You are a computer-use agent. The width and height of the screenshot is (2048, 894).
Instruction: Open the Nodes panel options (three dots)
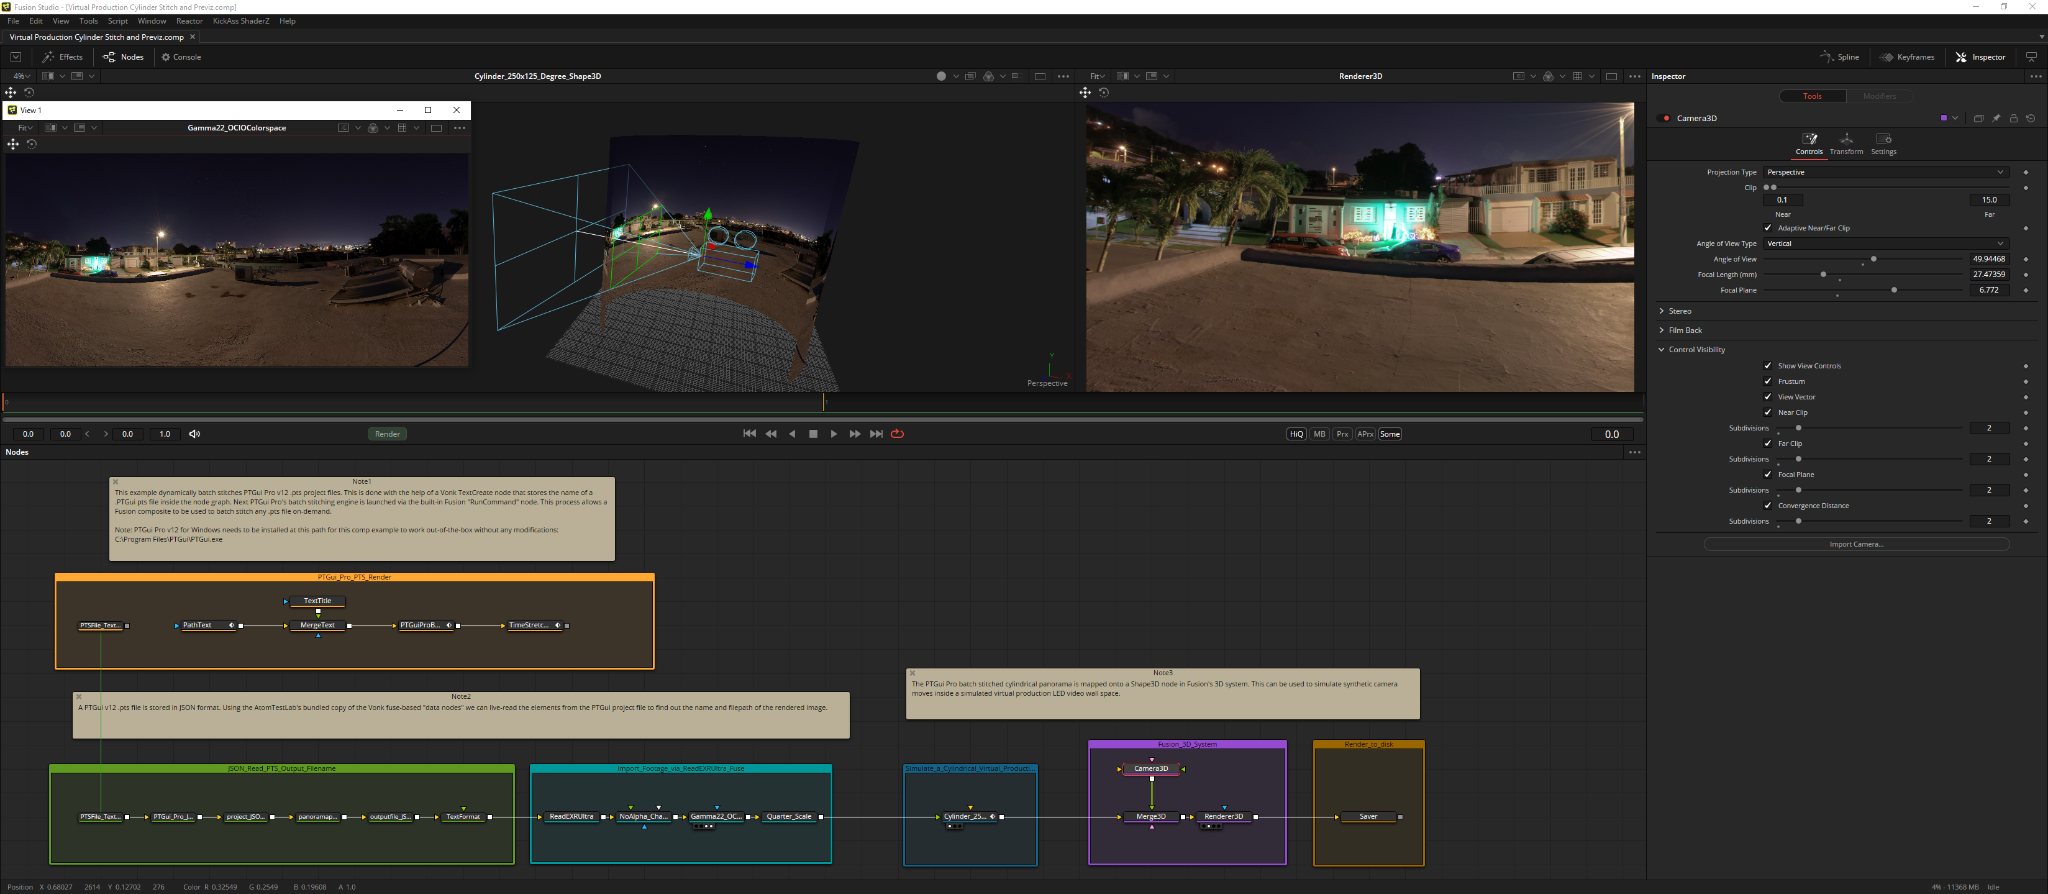[x=1635, y=452]
